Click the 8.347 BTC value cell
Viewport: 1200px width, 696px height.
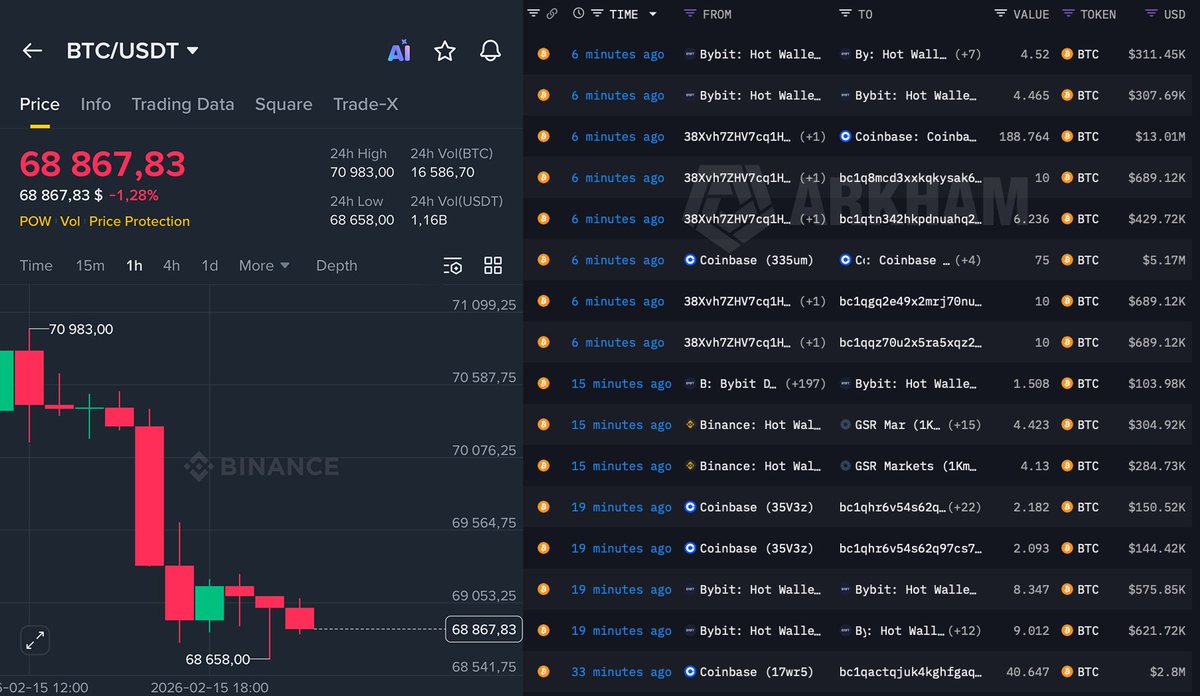[1030, 590]
